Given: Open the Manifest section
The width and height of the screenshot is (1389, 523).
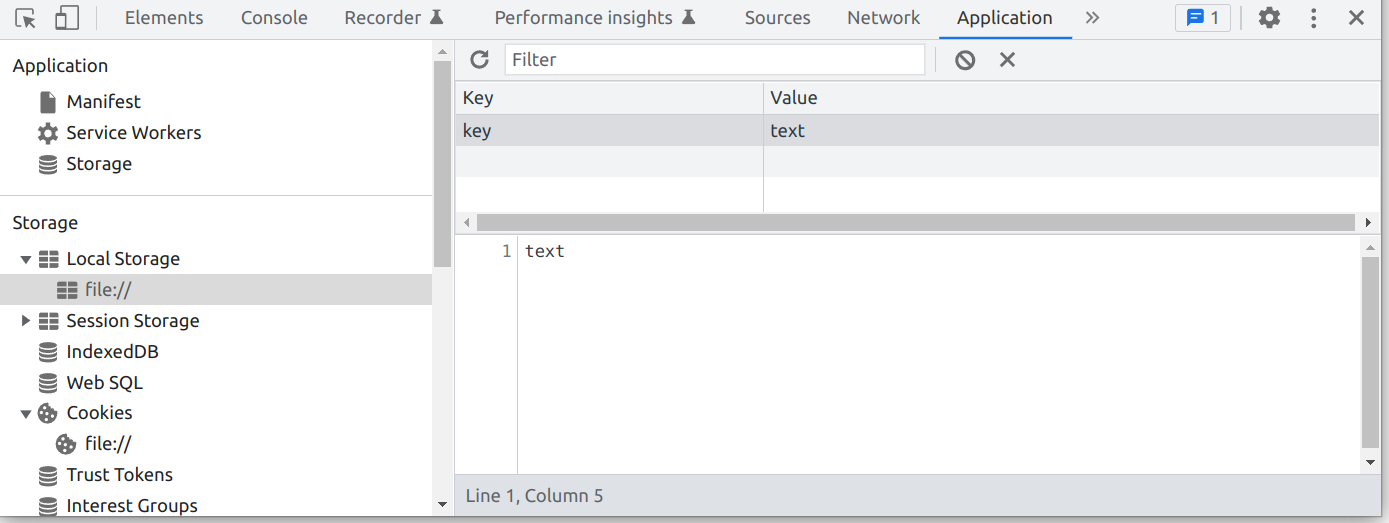Looking at the screenshot, I should (x=103, y=102).
